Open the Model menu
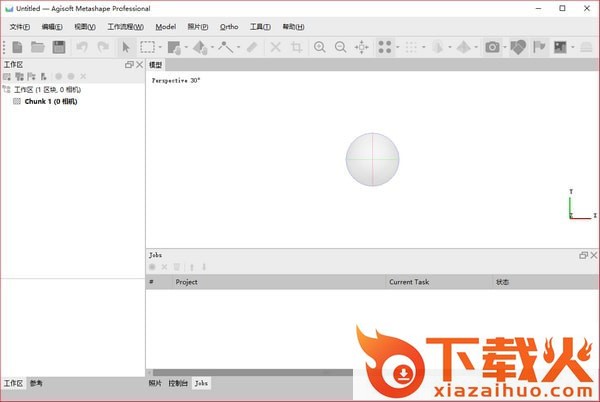 pyautogui.click(x=166, y=27)
